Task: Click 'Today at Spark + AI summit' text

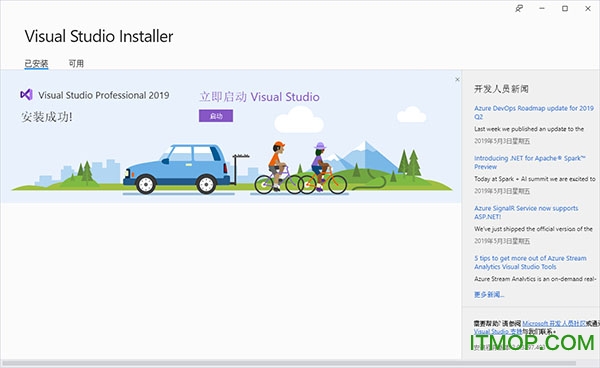Action: tap(535, 179)
